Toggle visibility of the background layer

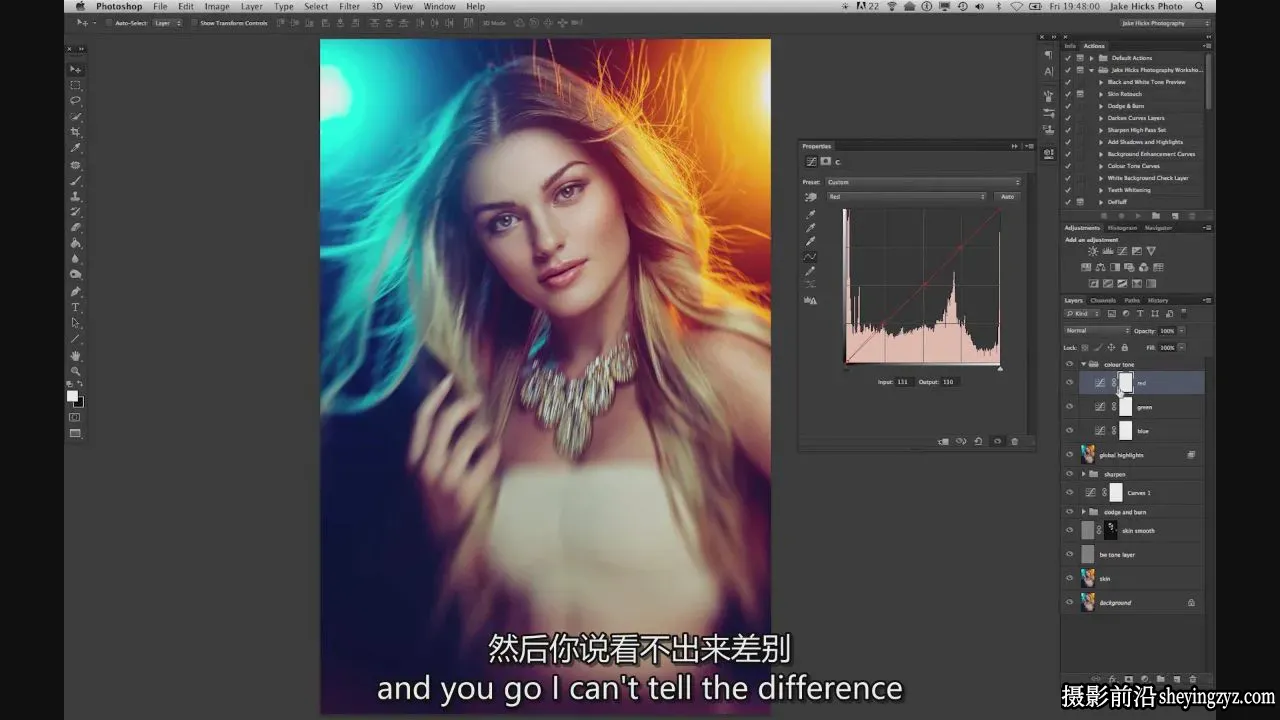click(1069, 603)
